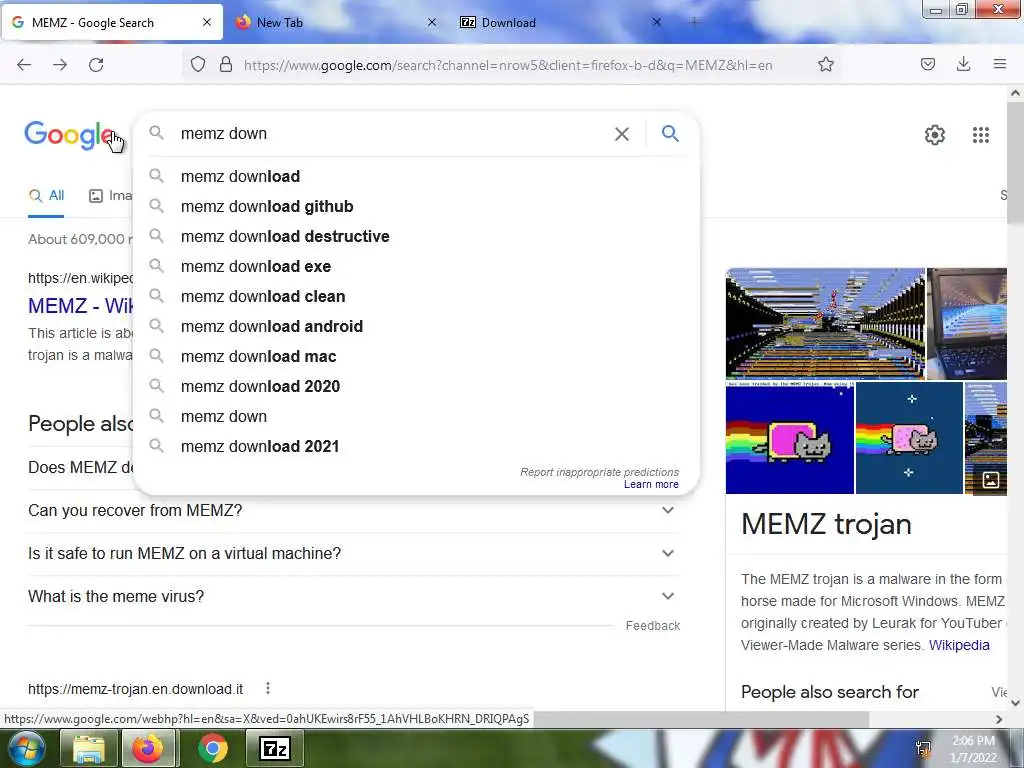Click the Feedback link under questions
This screenshot has width=1024, height=768.
(652, 626)
